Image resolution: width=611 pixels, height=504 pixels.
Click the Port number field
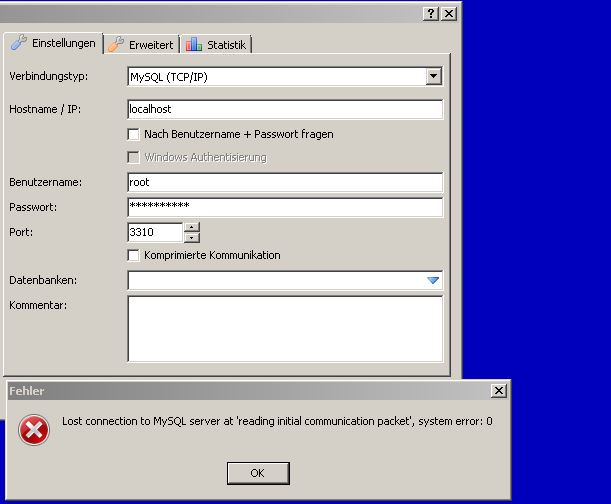[155, 232]
